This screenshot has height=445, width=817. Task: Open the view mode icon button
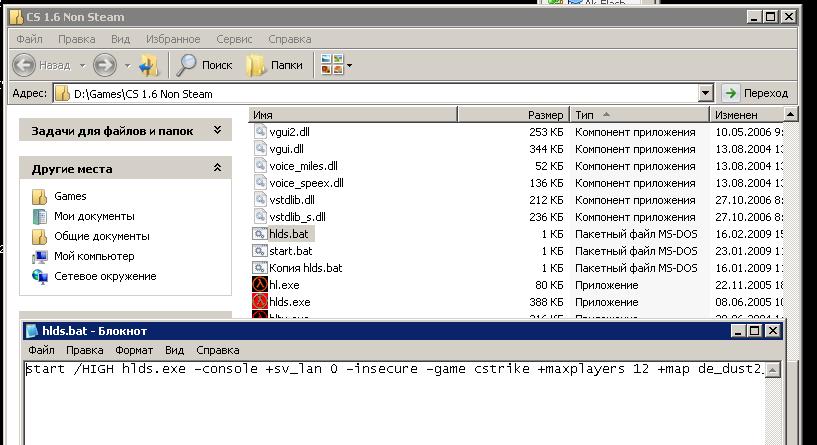[x=332, y=65]
